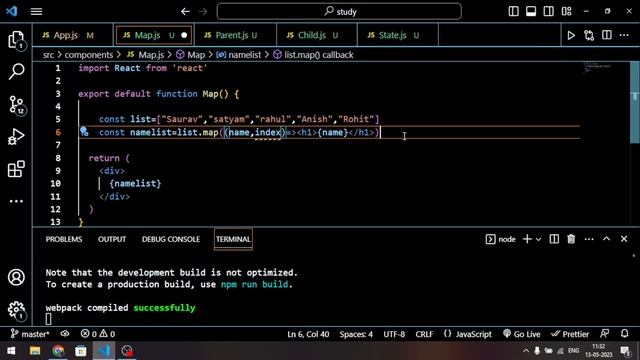The image size is (640, 360).
Task: Open the Run and Debug view
Action: pyautogui.click(x=16, y=137)
